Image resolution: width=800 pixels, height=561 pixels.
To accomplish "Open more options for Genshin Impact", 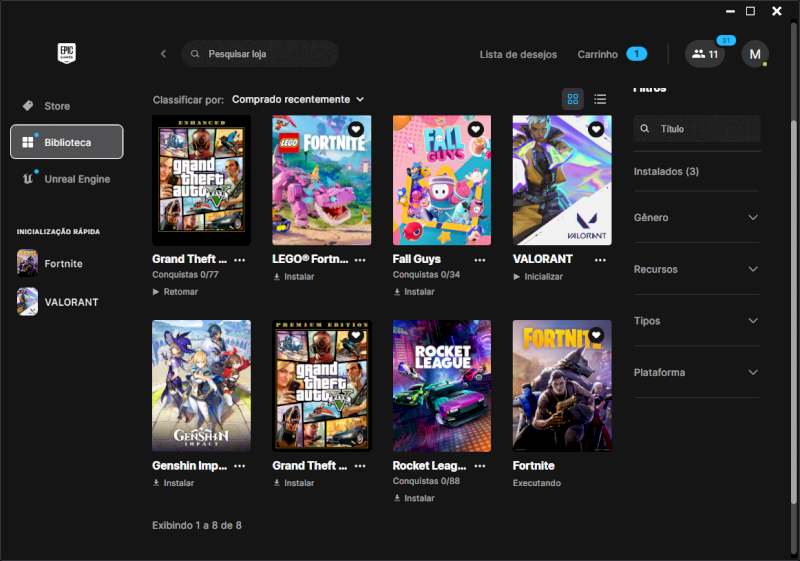I will pyautogui.click(x=240, y=466).
